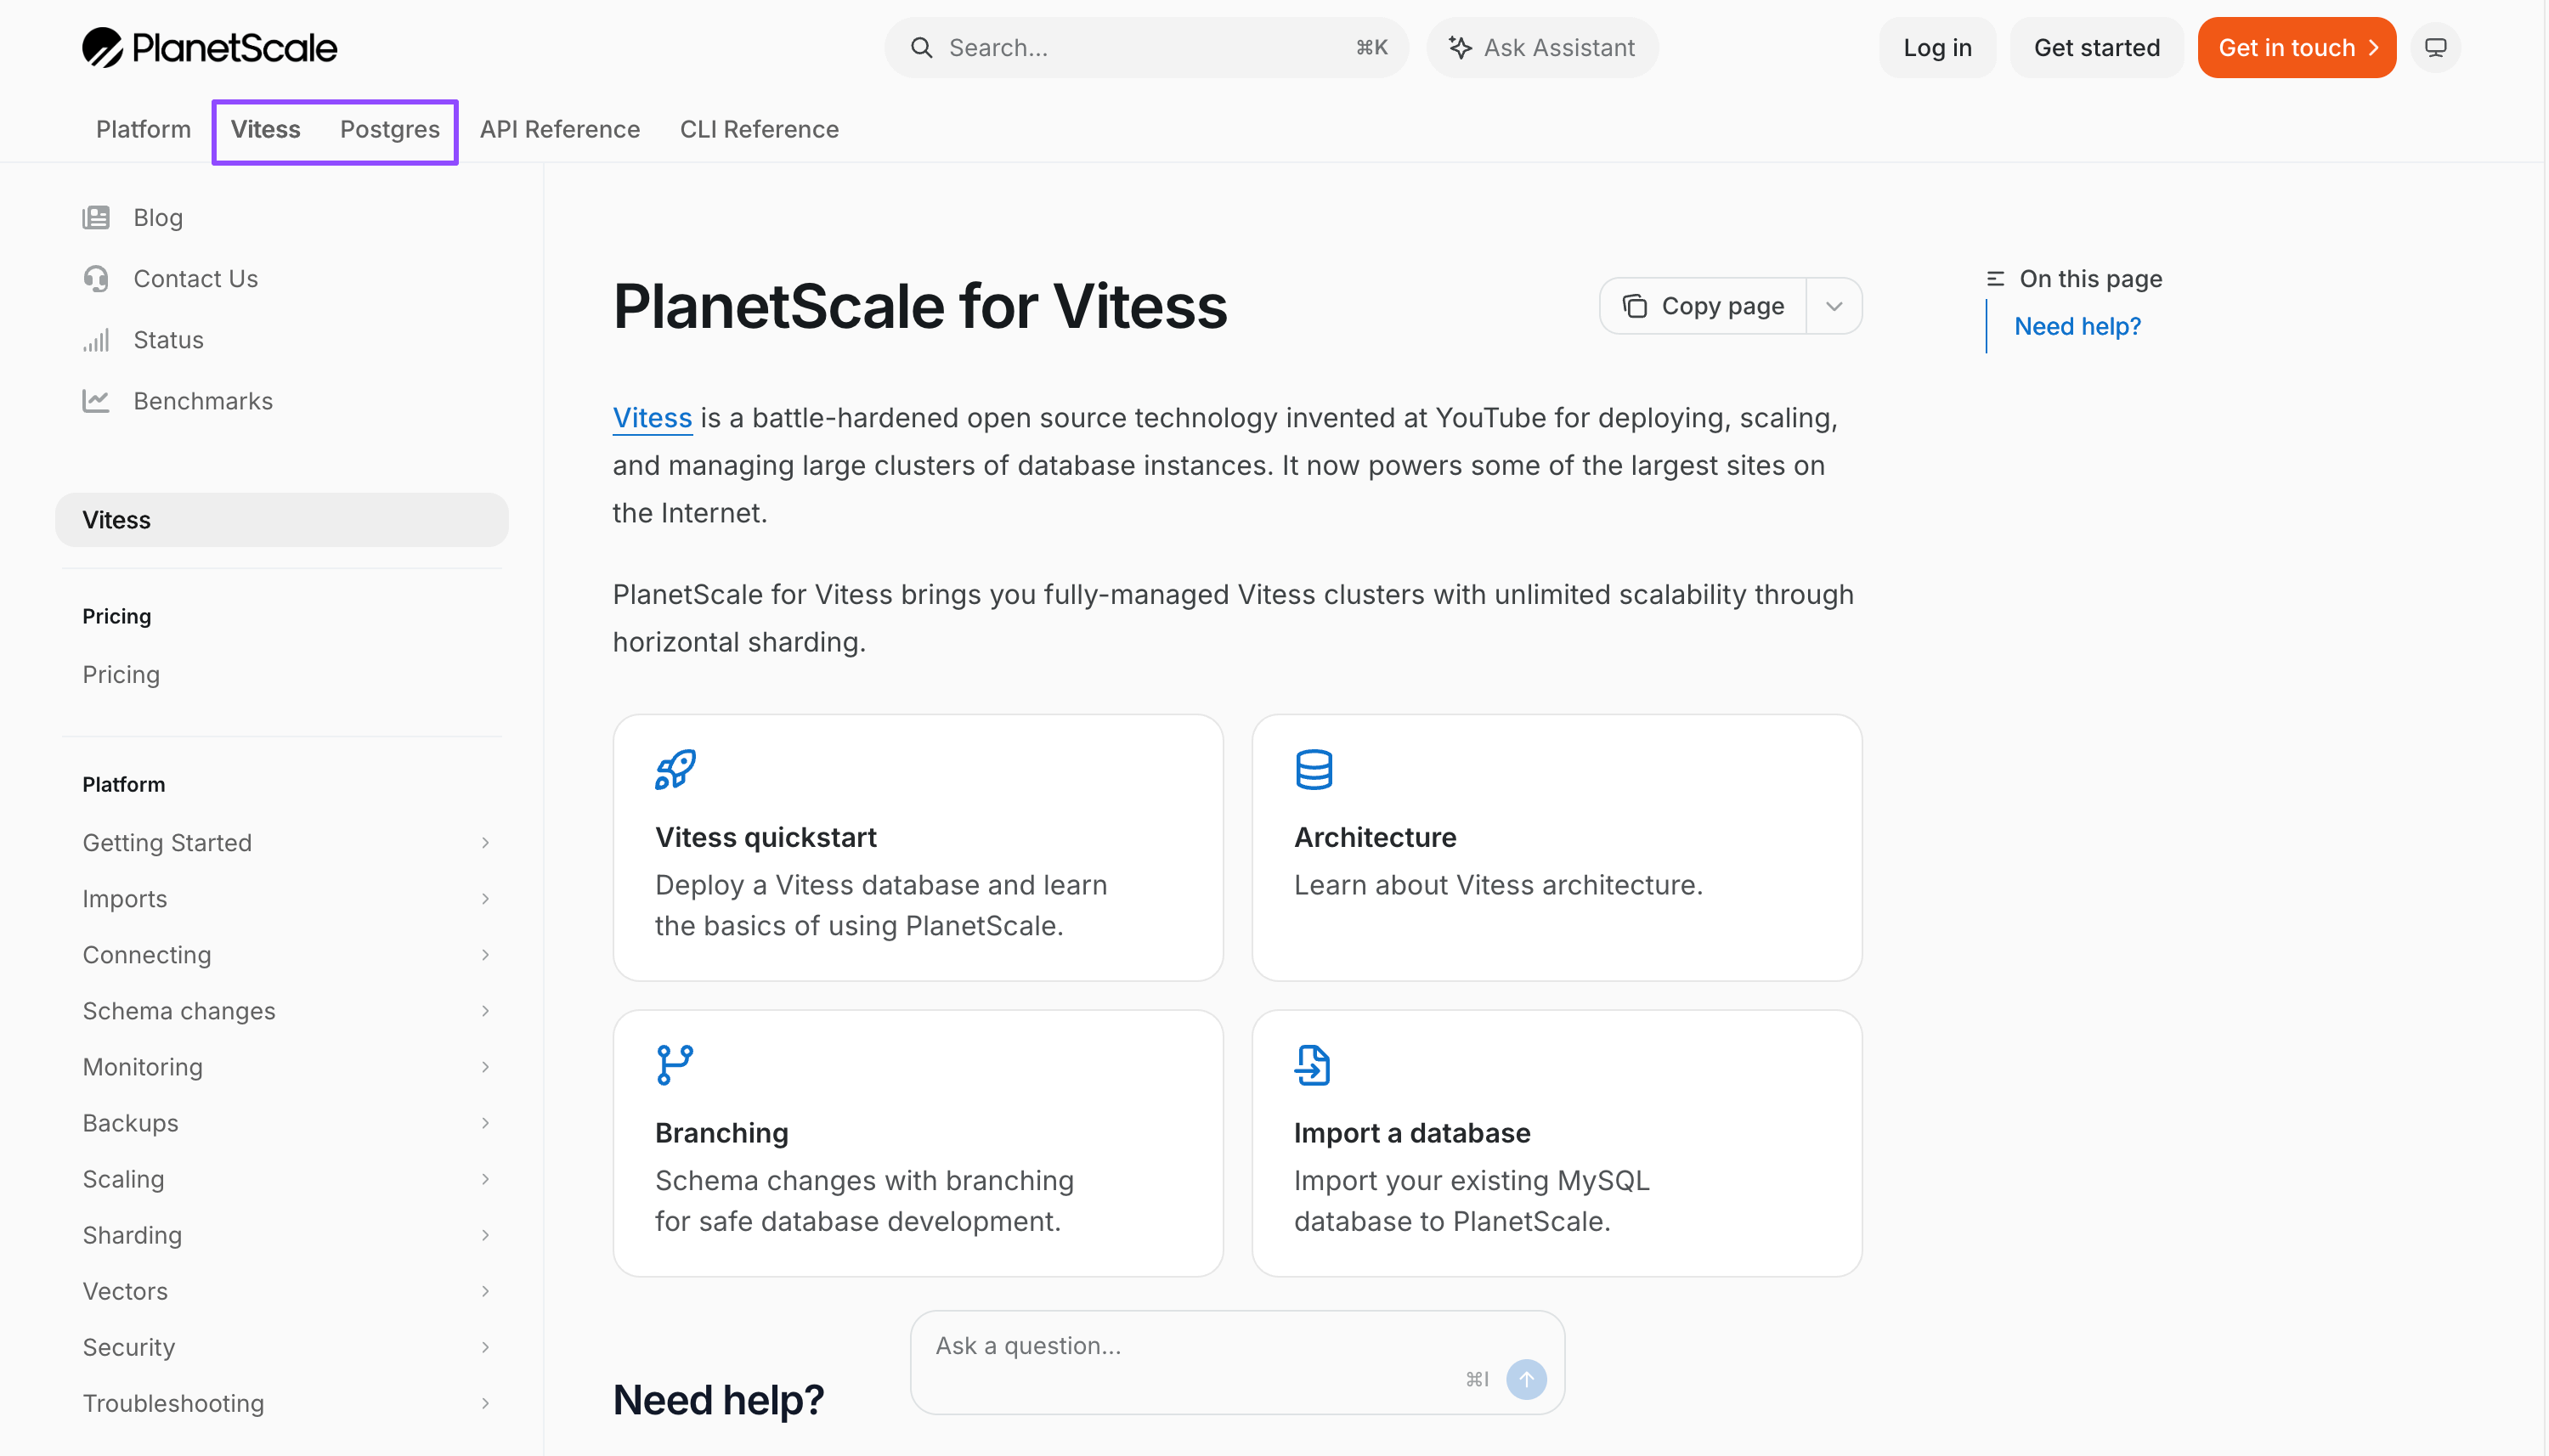Click the Ask Assistant sparkle icon
The image size is (2549, 1456).
[1460, 48]
